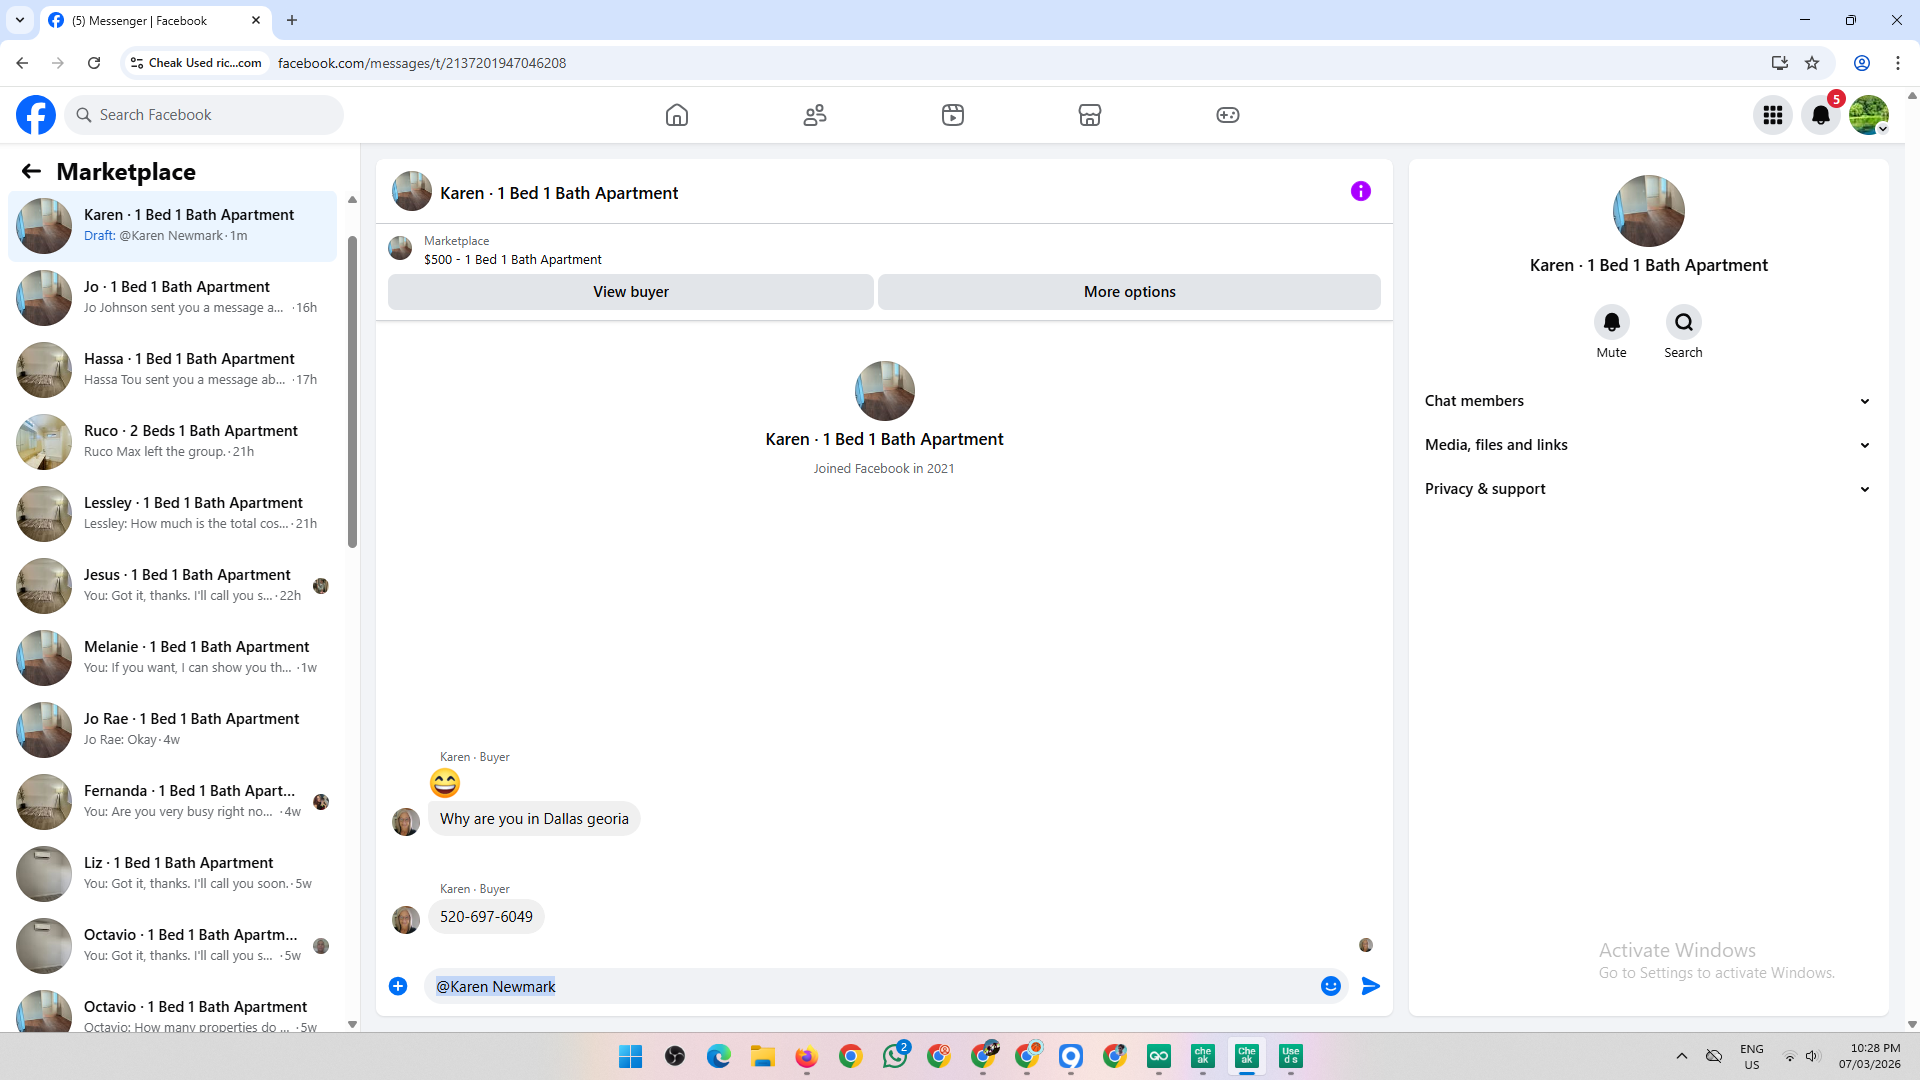Reload the browser page
Image resolution: width=1920 pixels, height=1080 pixels.
(94, 63)
